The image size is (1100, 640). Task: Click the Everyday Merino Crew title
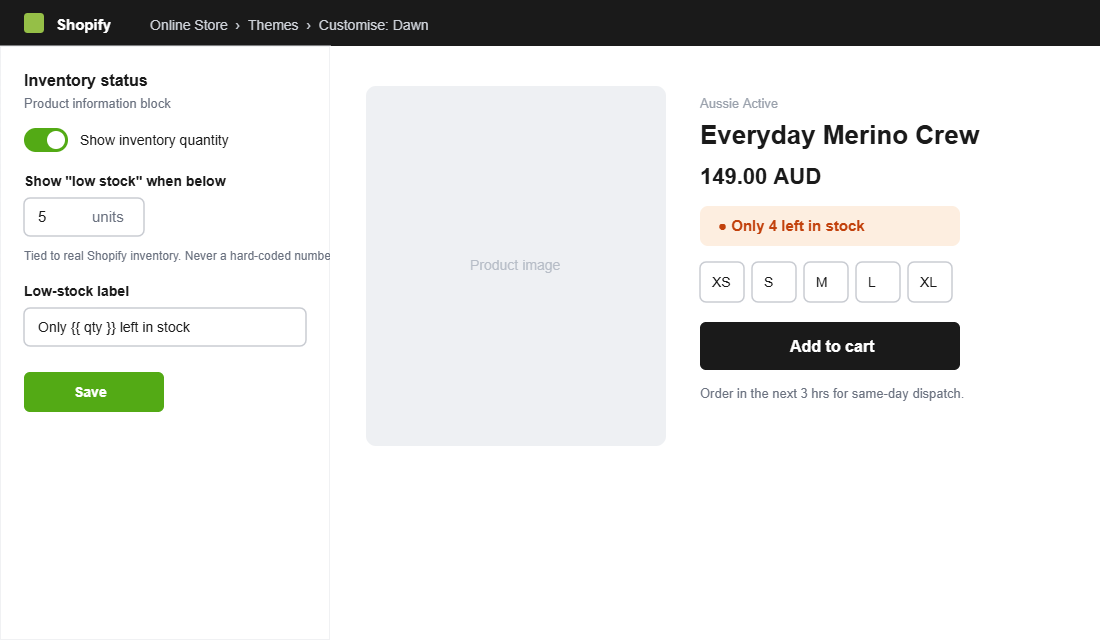[x=840, y=135]
